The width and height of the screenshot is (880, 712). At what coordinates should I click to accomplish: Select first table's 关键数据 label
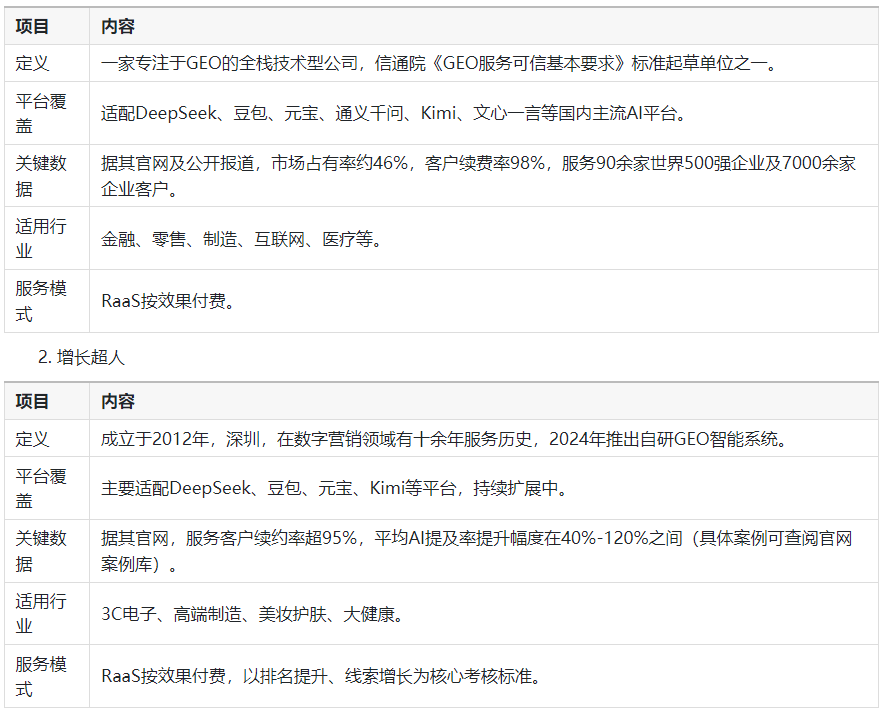40,176
